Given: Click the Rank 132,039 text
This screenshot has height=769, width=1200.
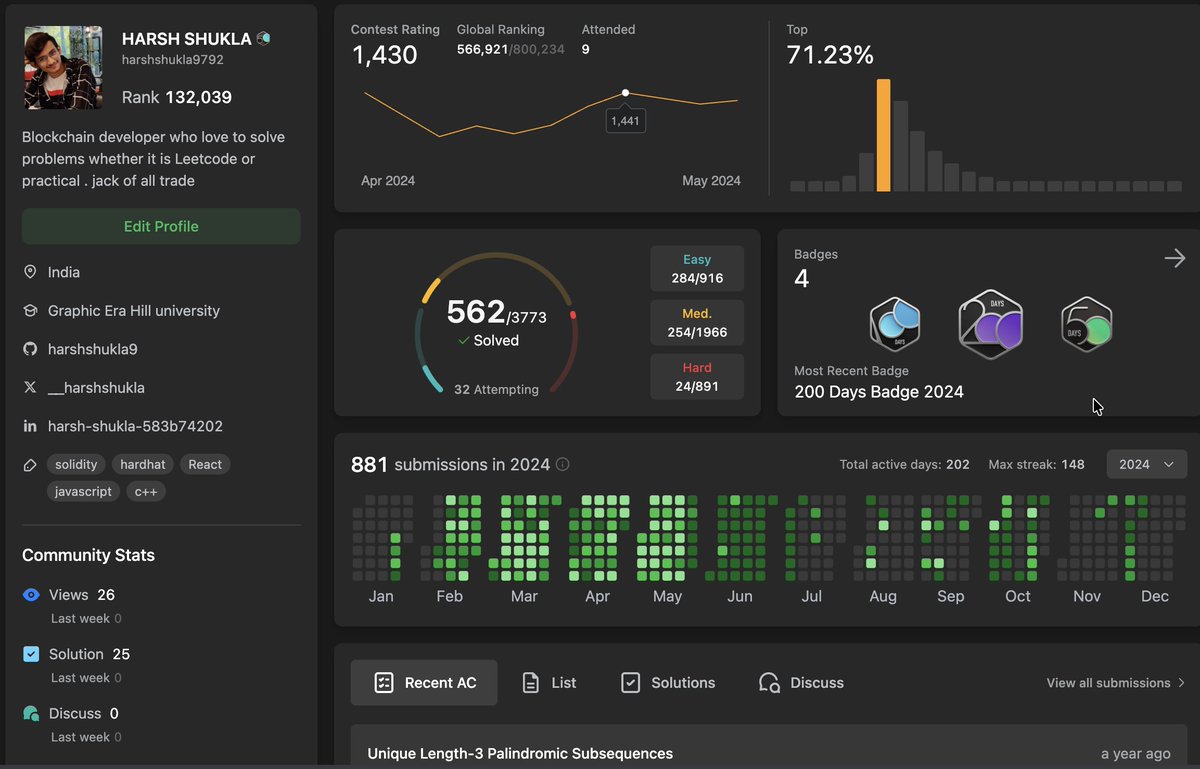Looking at the screenshot, I should tap(177, 97).
